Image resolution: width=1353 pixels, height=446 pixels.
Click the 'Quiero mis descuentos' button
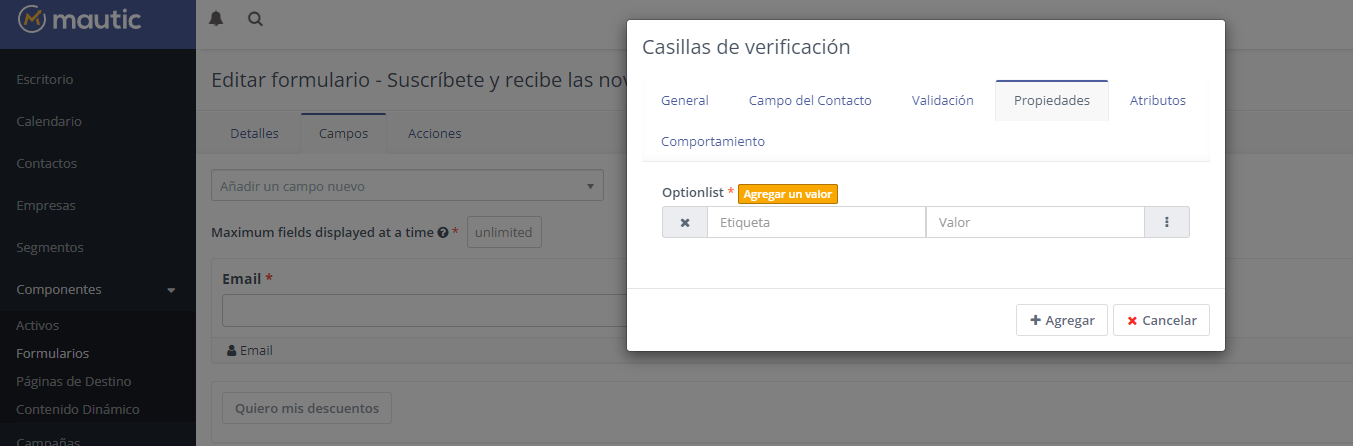[307, 408]
